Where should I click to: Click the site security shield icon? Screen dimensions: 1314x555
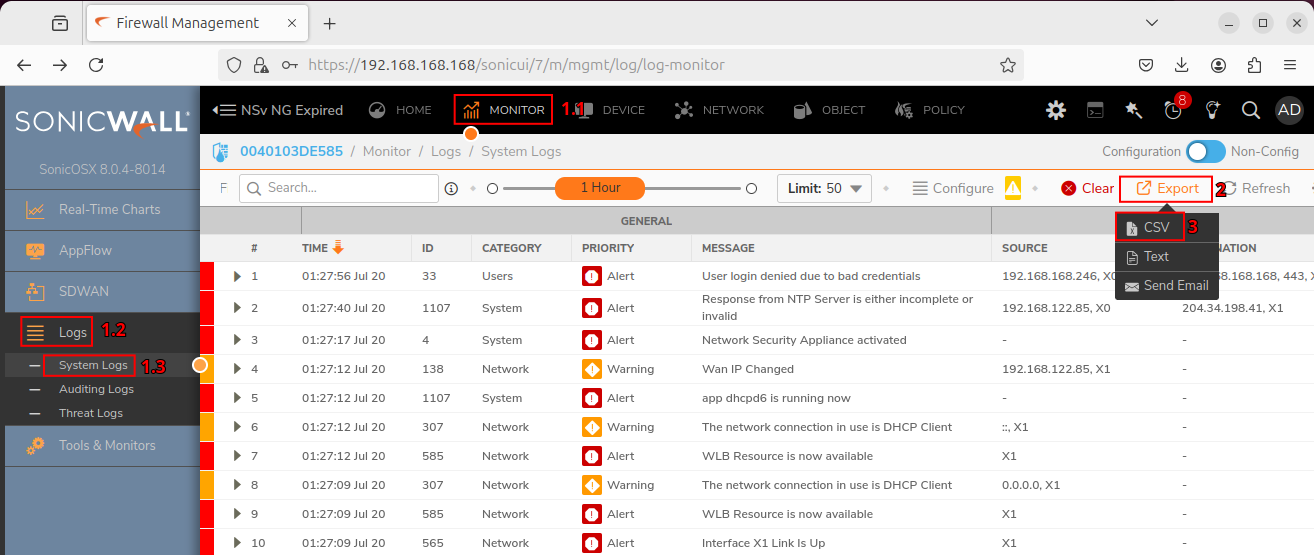[234, 65]
